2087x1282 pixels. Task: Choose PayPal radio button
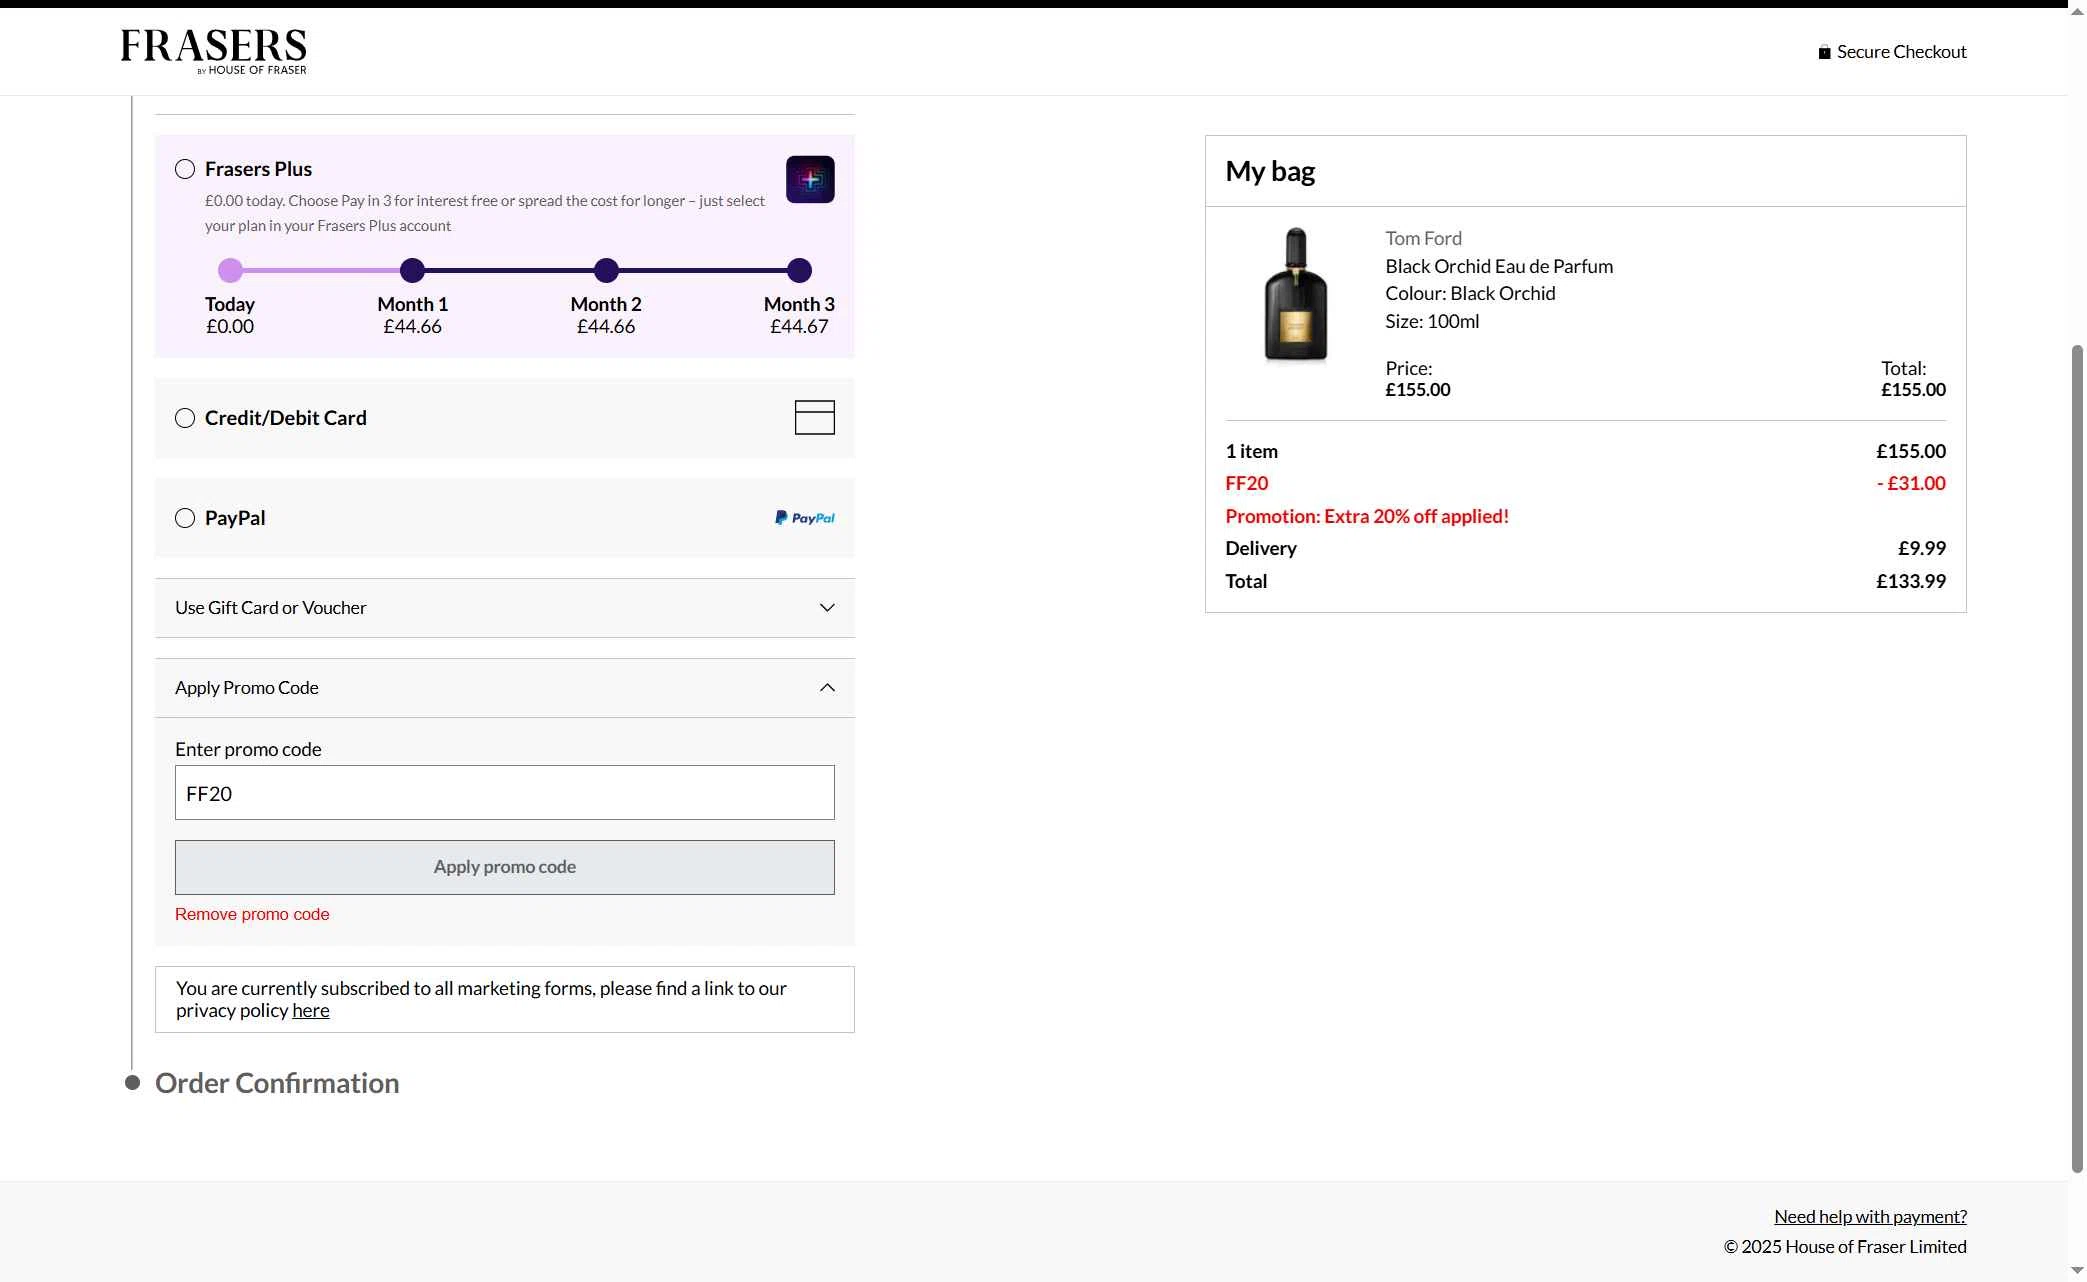pos(185,518)
